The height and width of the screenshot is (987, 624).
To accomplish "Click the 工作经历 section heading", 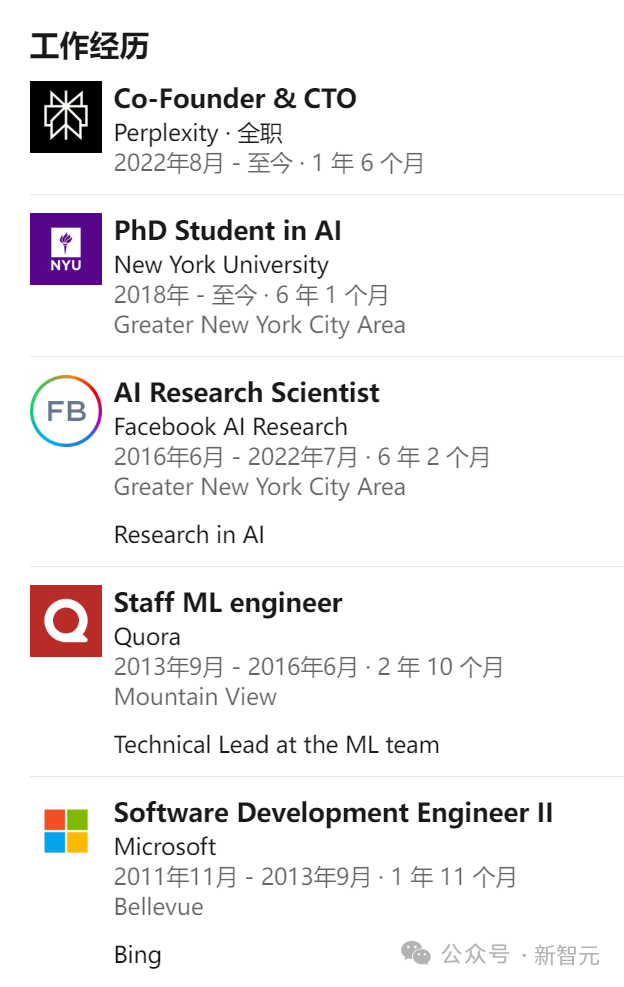I will coord(89,47).
